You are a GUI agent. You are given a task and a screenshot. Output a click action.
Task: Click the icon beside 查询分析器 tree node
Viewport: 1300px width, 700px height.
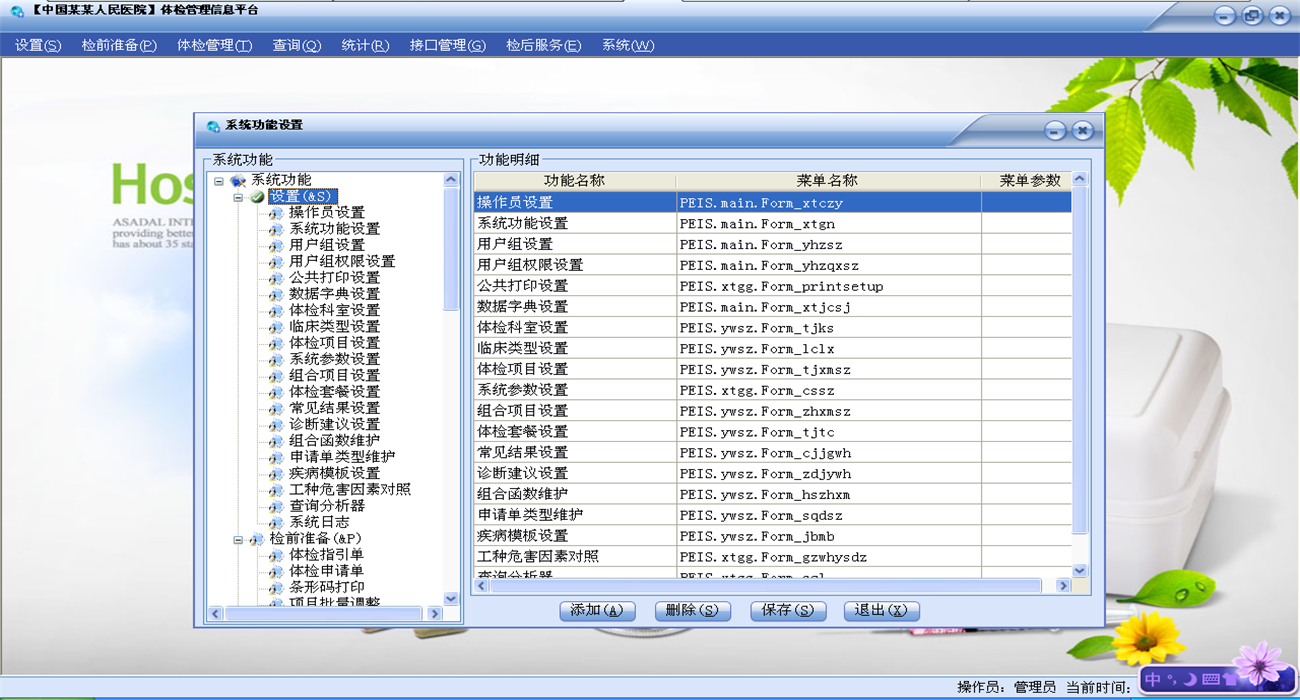point(276,506)
